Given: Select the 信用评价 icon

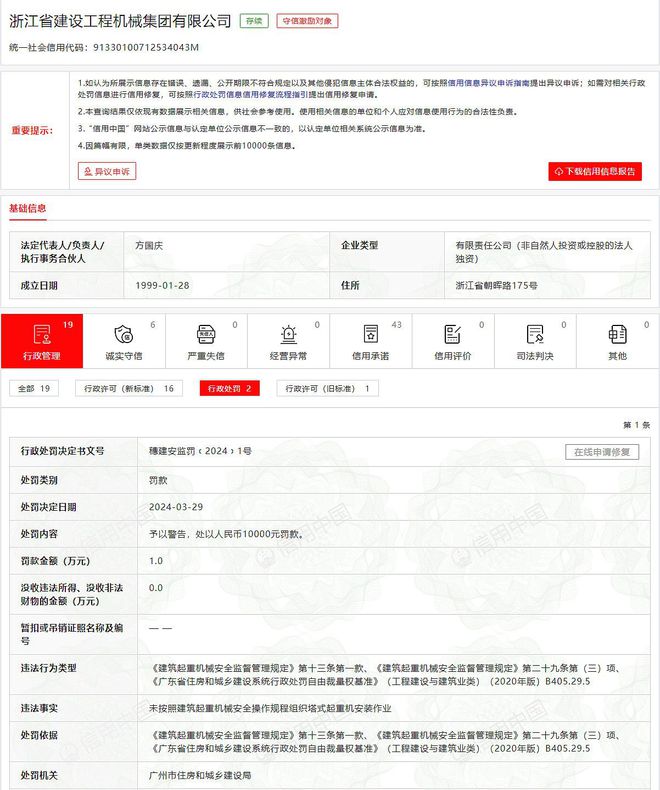Looking at the screenshot, I should (x=453, y=335).
